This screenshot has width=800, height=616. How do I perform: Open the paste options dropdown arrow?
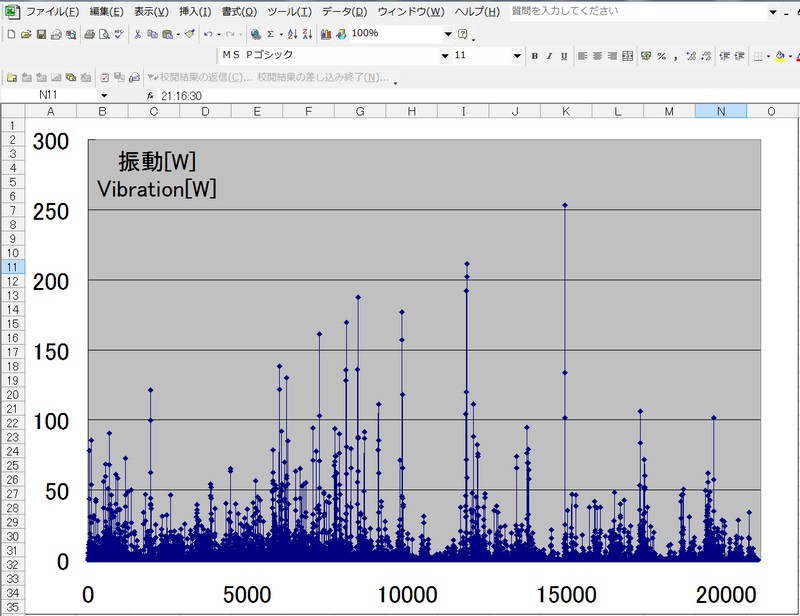click(178, 35)
